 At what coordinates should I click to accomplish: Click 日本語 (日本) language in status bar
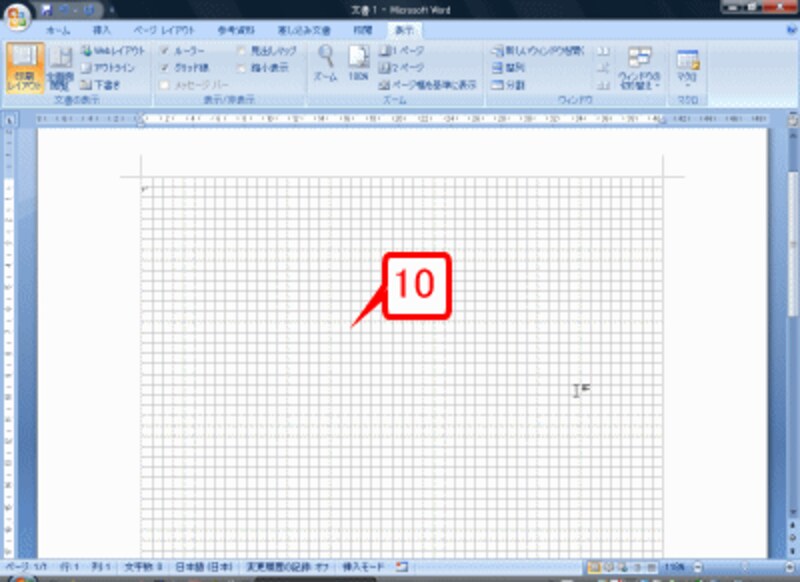tap(204, 567)
